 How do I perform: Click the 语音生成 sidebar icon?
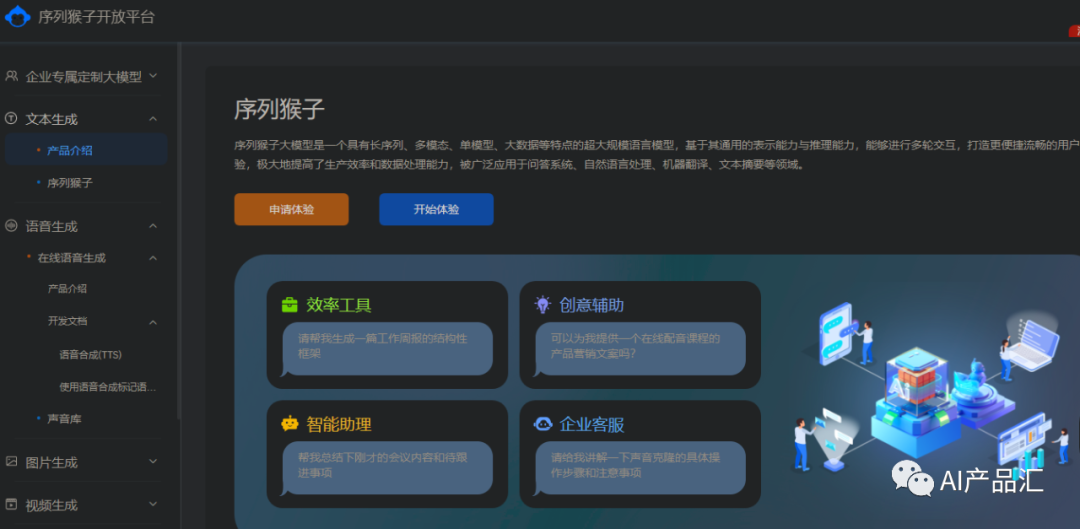12,226
